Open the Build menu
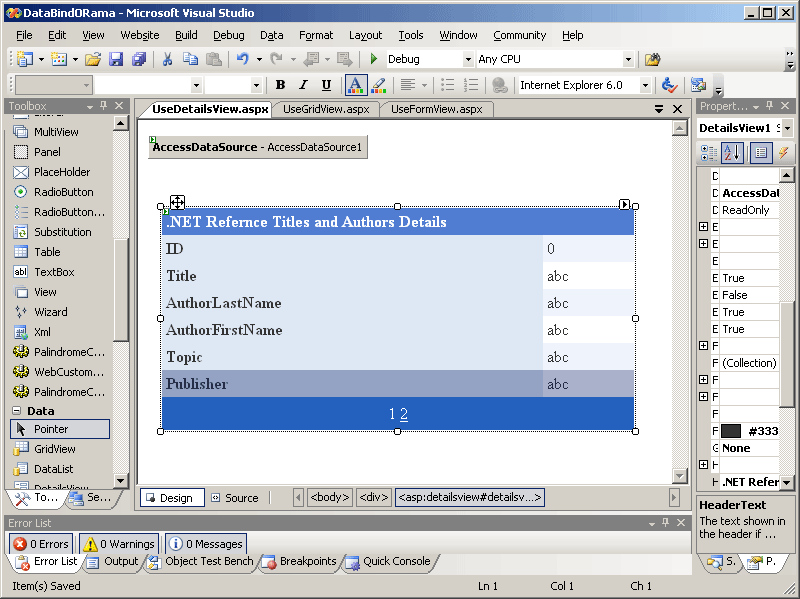The height and width of the screenshot is (599, 800). coord(186,35)
